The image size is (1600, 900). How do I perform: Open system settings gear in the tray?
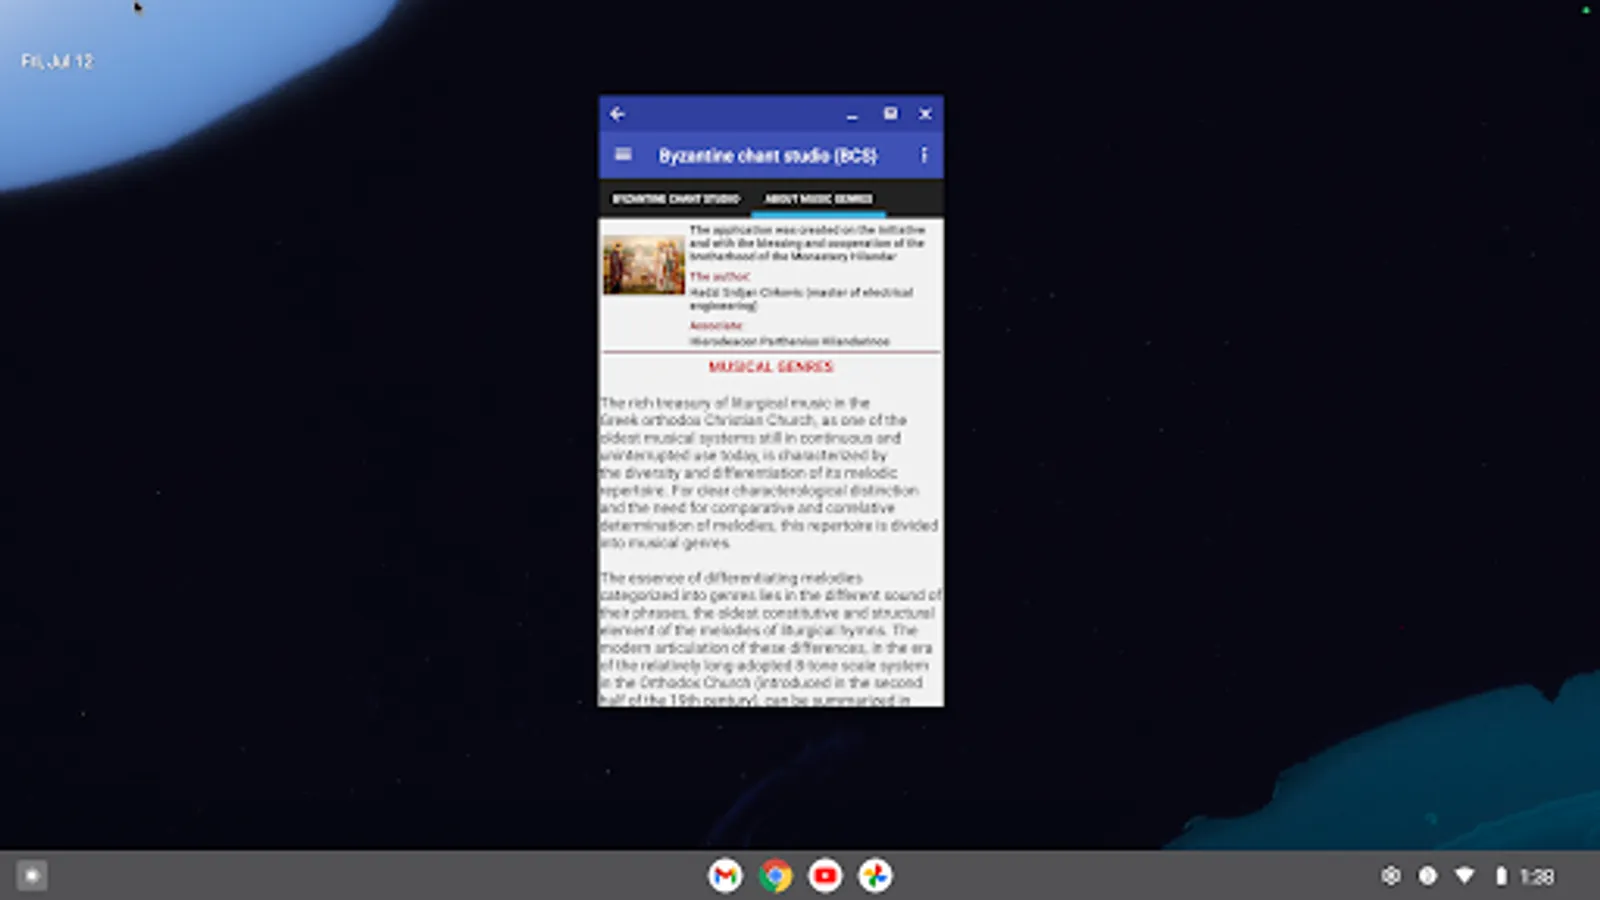[1390, 875]
